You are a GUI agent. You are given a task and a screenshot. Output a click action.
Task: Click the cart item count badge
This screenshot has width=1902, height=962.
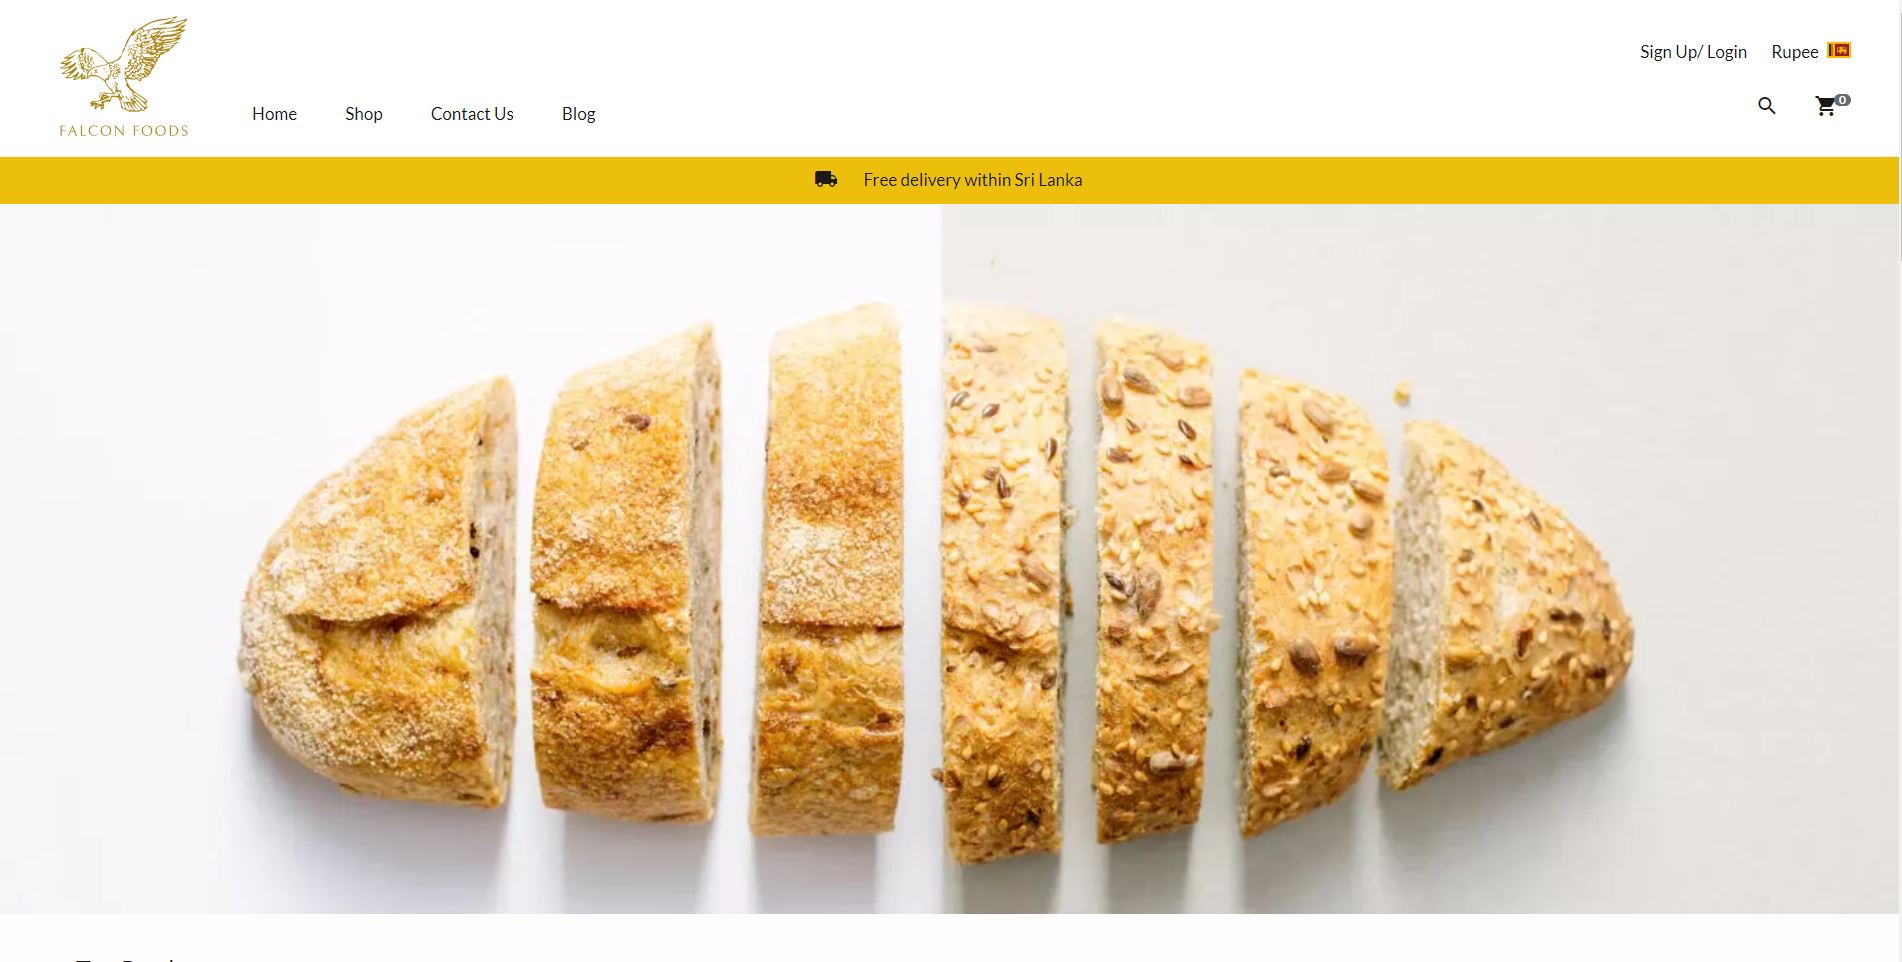[1842, 99]
